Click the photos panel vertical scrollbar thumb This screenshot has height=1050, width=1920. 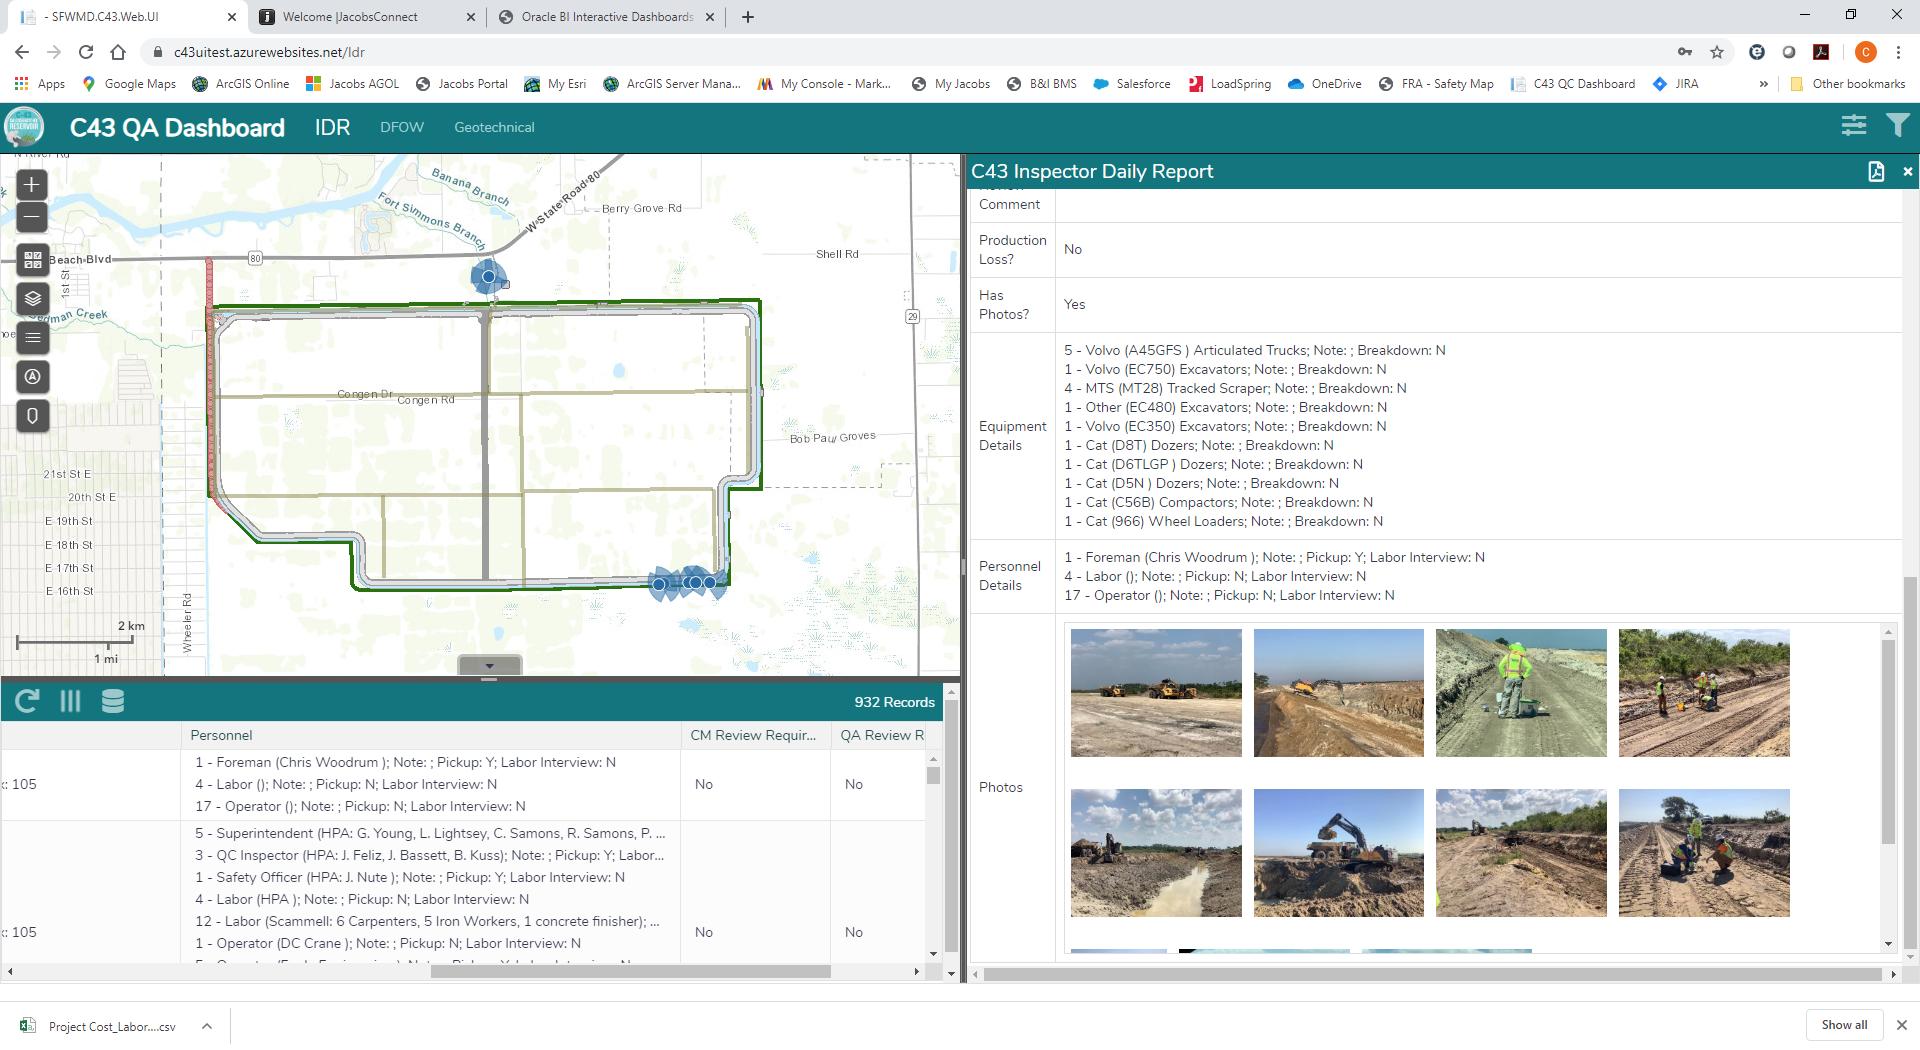(x=1888, y=742)
